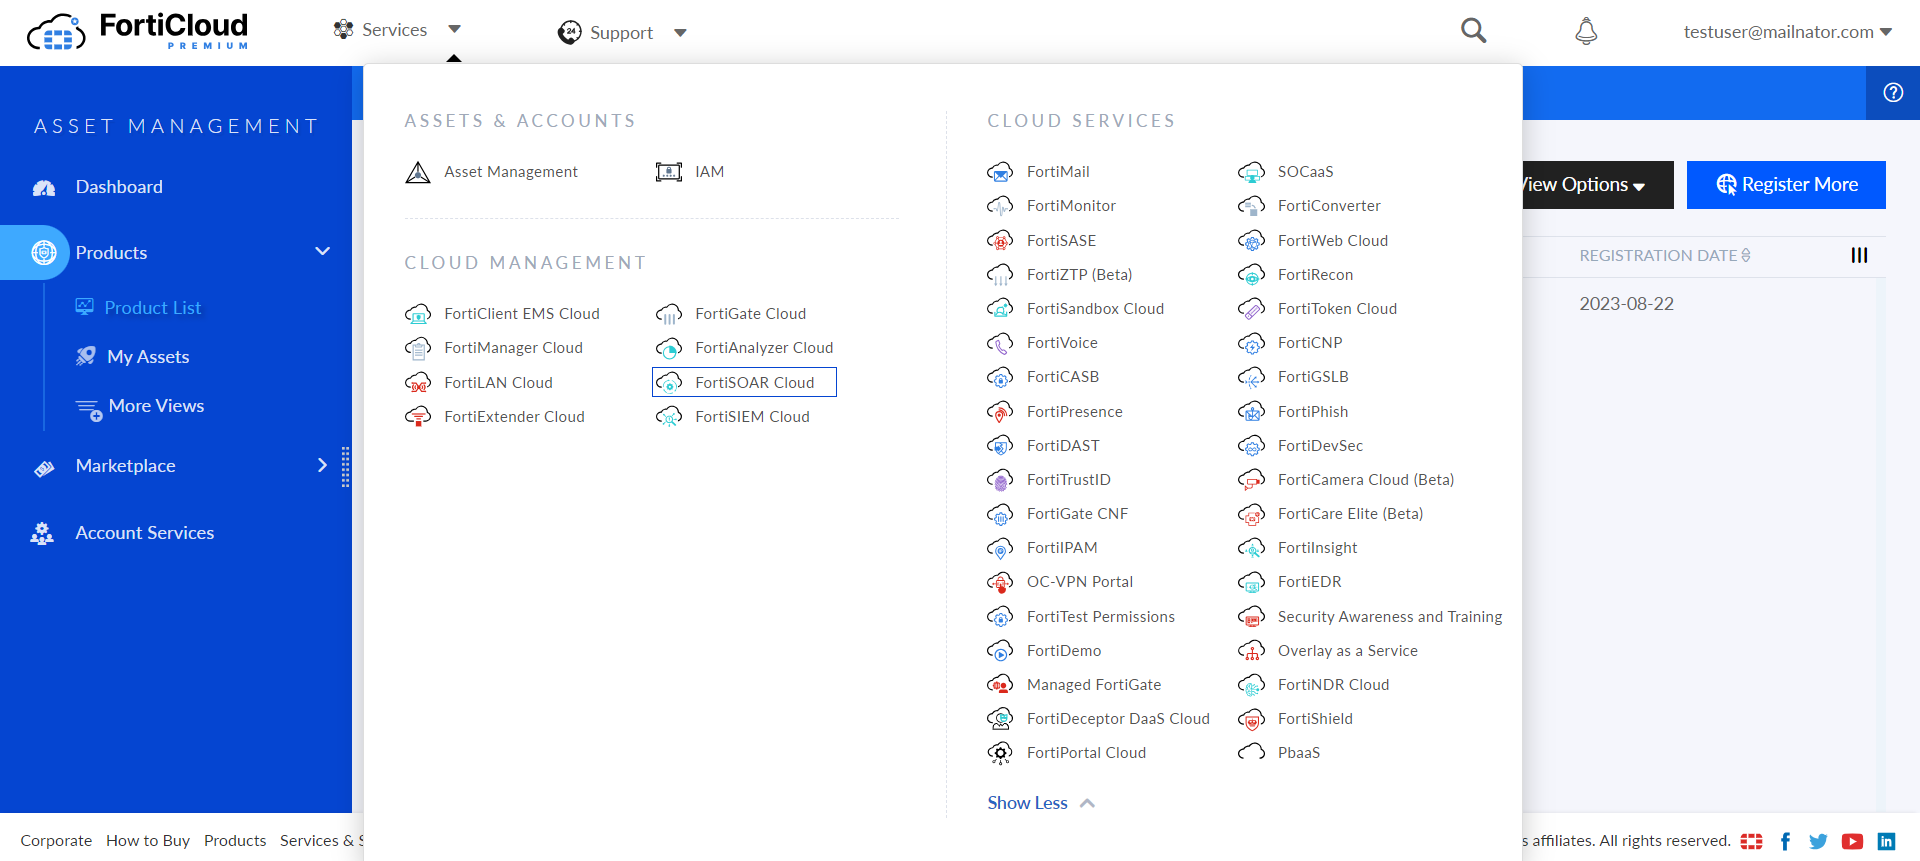Open OC-VPN Portal link
The image size is (1920, 861).
pyautogui.click(x=1080, y=582)
